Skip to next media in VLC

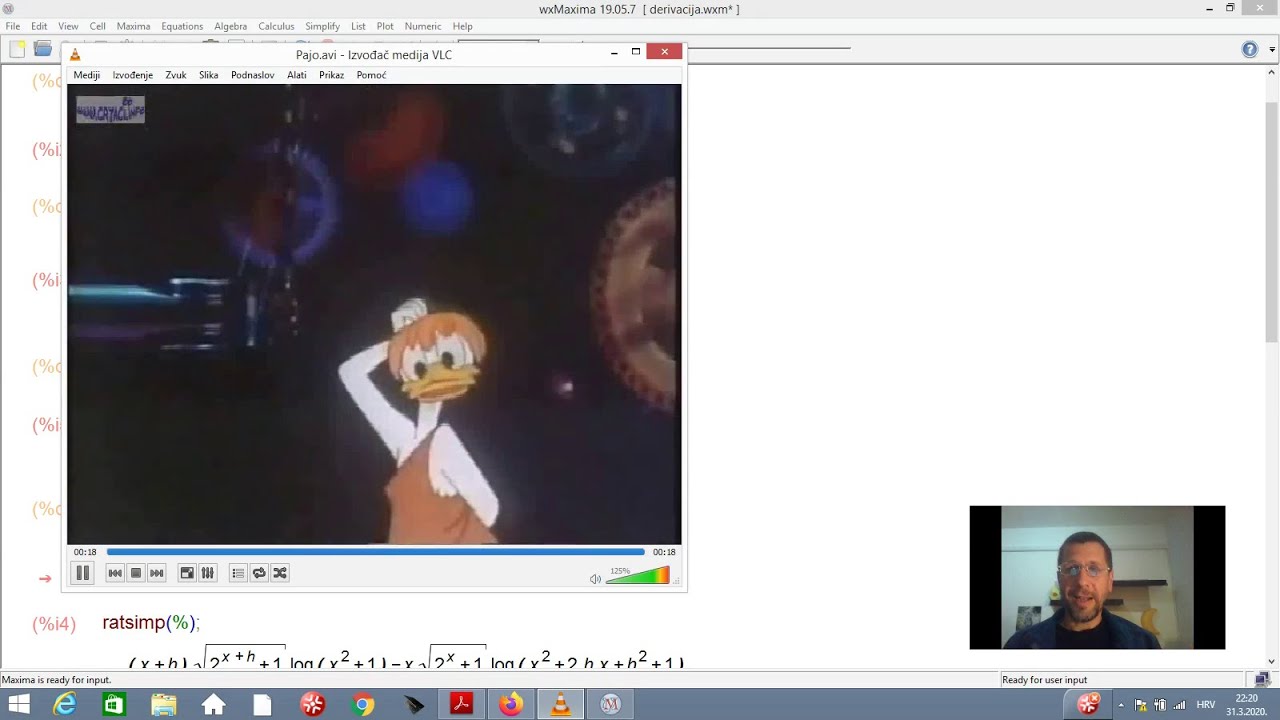(157, 573)
